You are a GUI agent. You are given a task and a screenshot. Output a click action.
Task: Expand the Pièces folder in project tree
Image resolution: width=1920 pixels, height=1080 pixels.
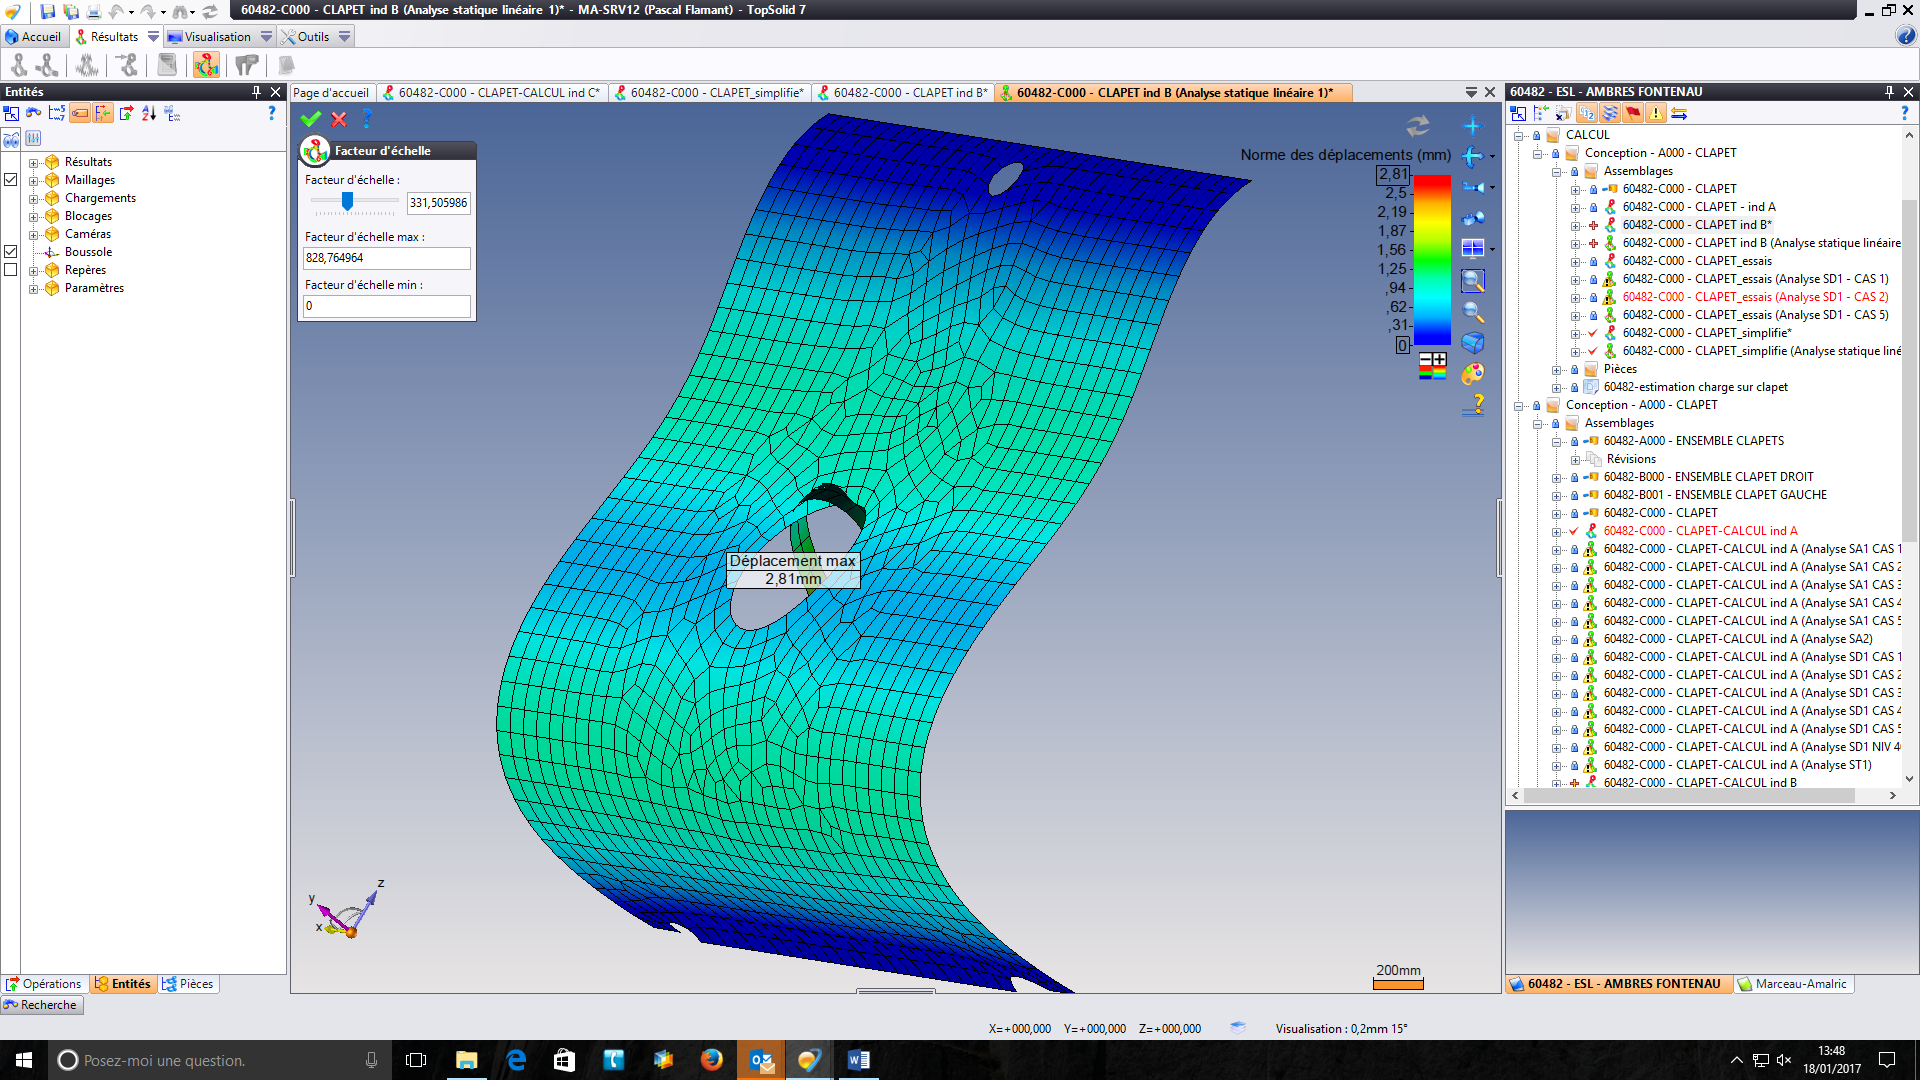coord(1557,369)
